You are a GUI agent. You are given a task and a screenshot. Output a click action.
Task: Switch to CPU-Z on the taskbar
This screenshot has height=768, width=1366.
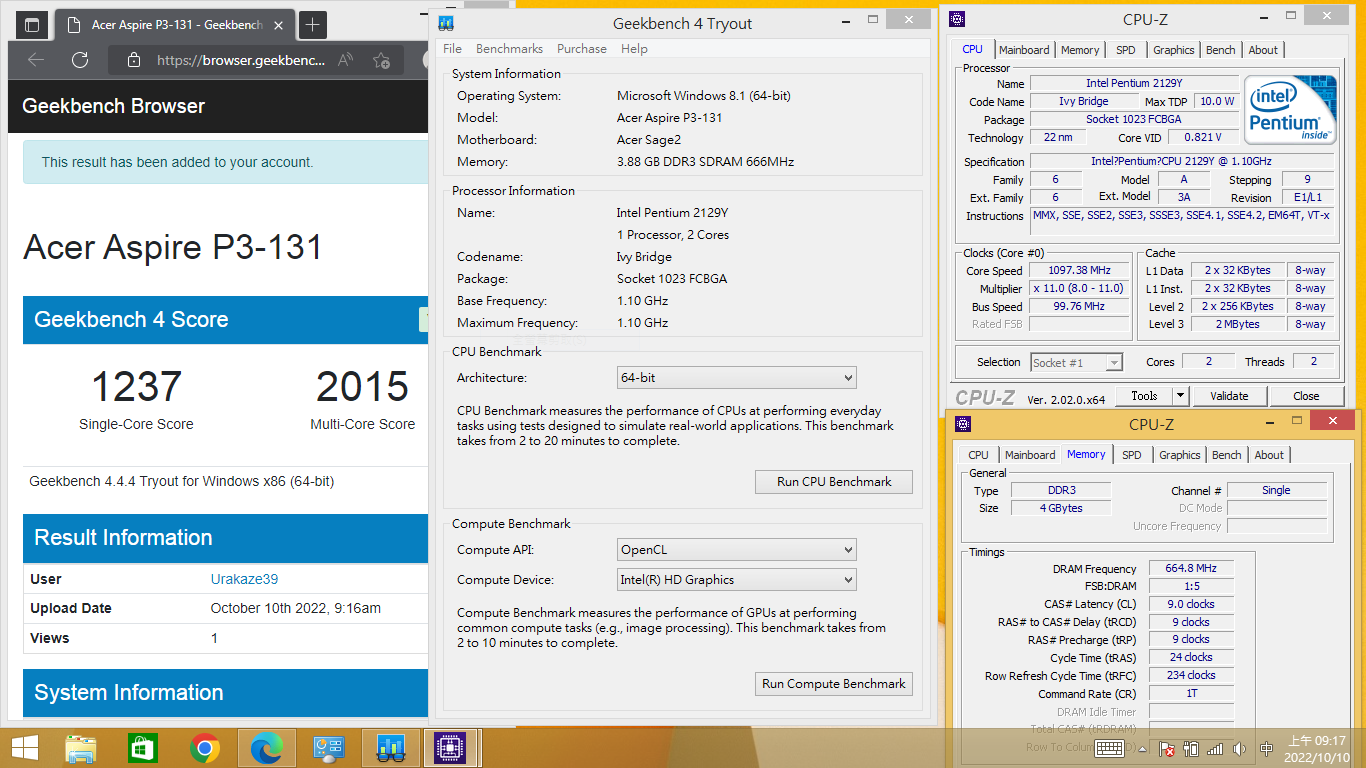[x=451, y=748]
